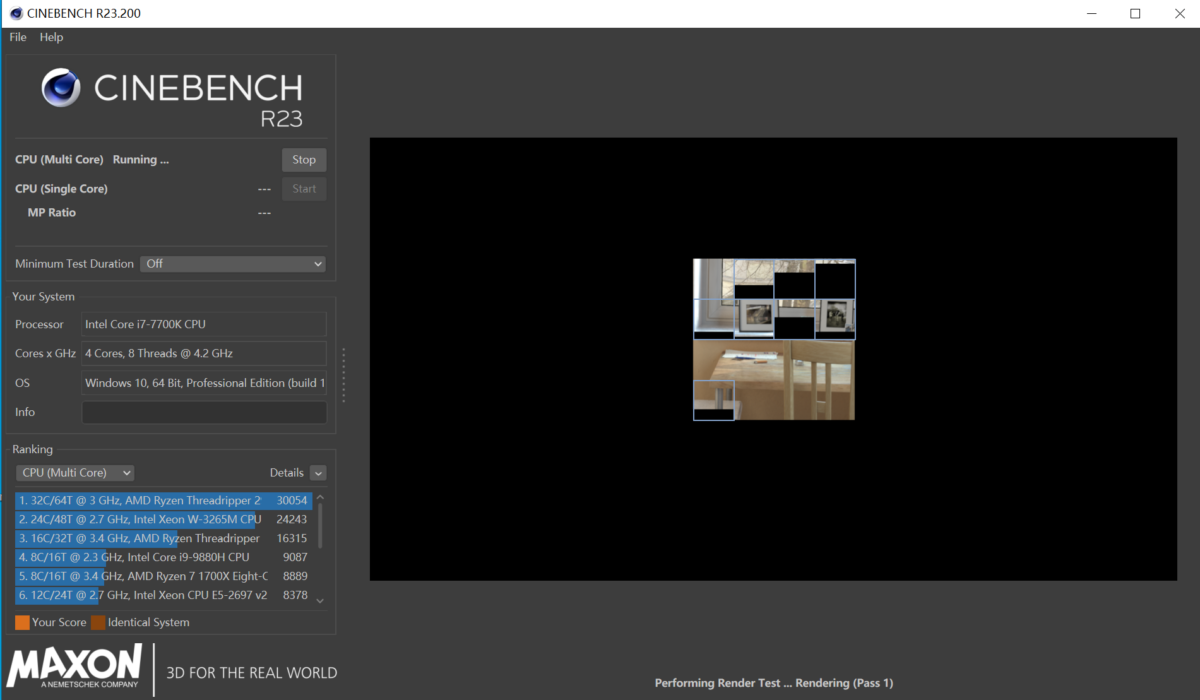This screenshot has height=700, width=1200.
Task: Click the CPU (Single Core) Start button
Action: point(304,188)
